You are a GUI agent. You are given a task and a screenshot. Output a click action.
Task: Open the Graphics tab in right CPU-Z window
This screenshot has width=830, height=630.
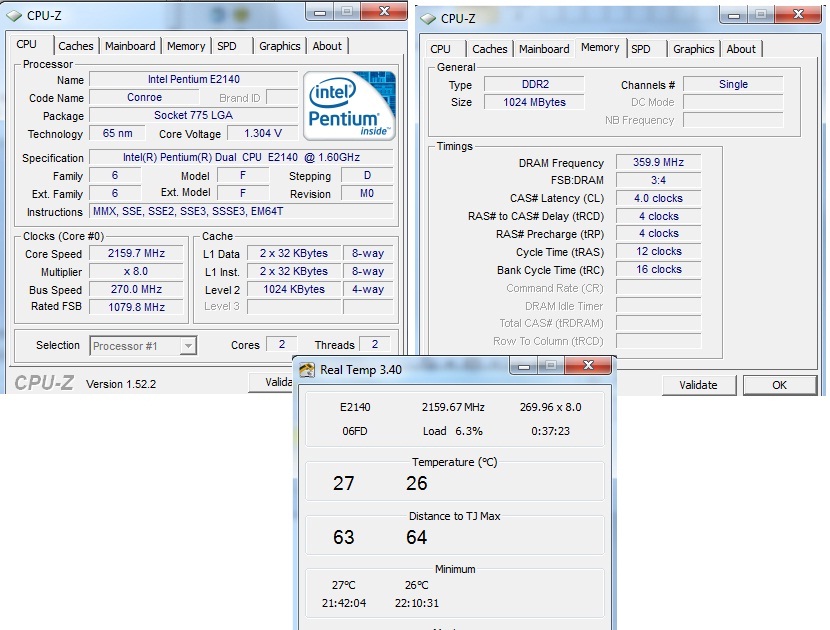pyautogui.click(x=693, y=49)
